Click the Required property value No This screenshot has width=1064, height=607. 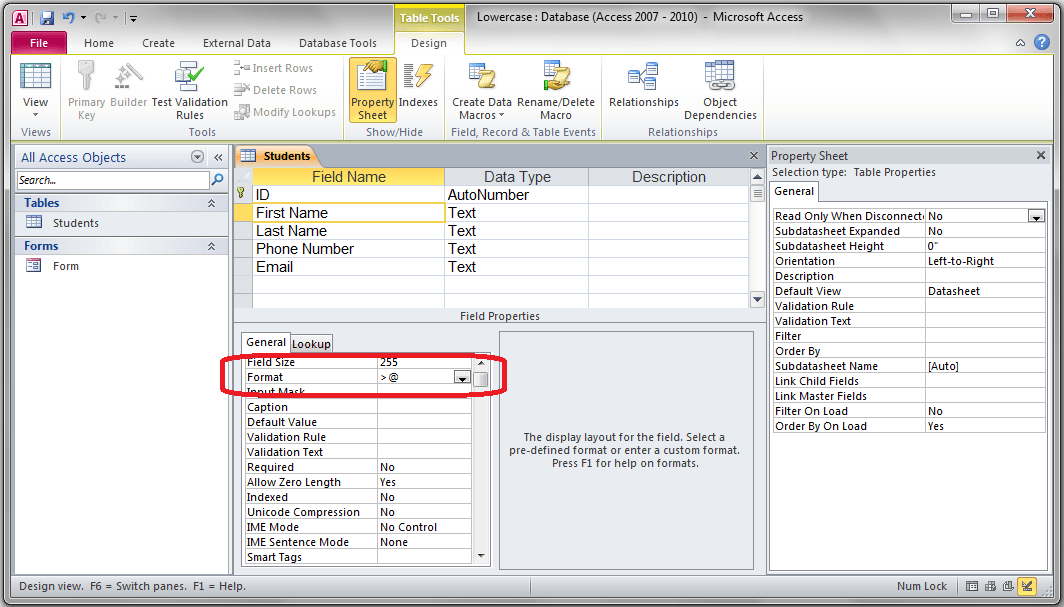point(423,467)
